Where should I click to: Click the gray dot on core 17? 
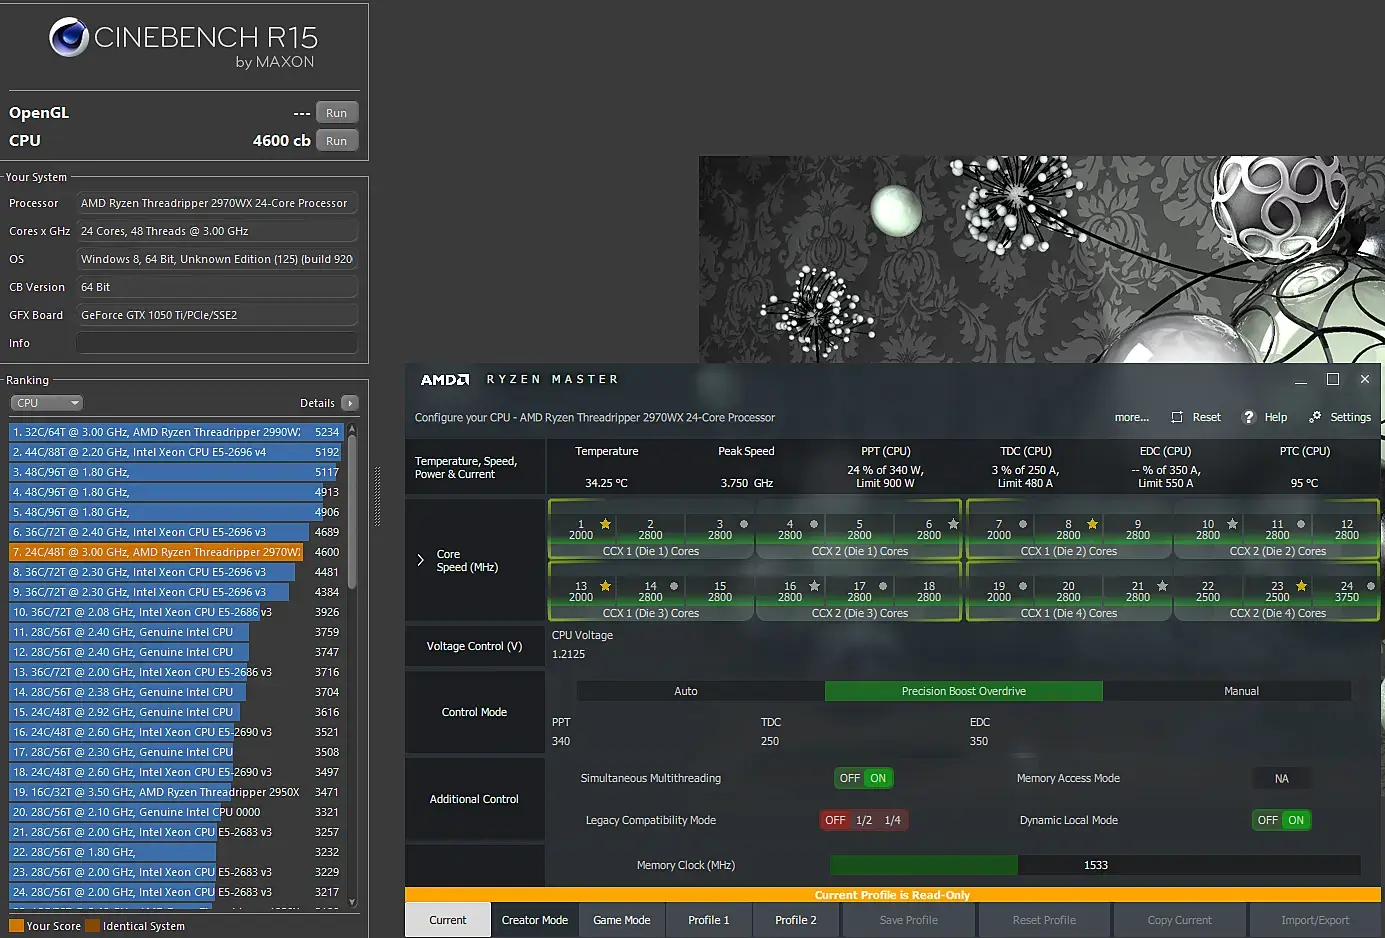(883, 586)
